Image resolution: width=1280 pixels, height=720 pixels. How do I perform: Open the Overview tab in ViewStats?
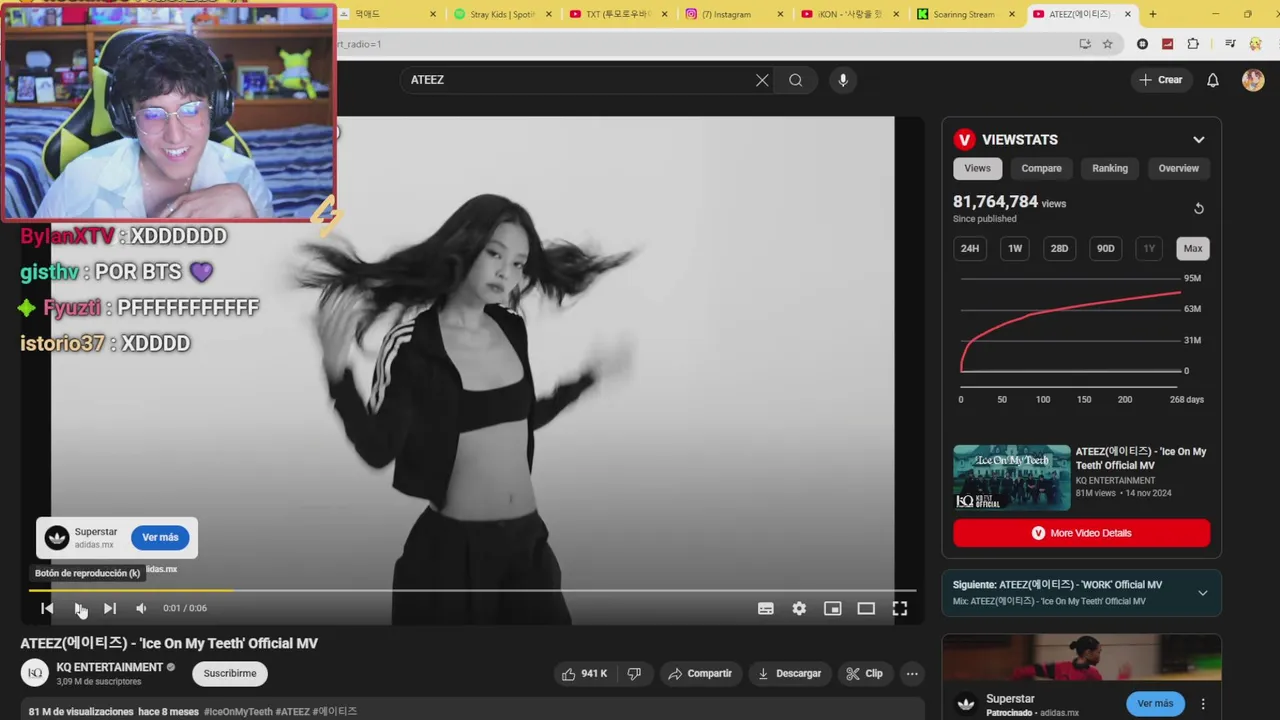[x=1178, y=168]
